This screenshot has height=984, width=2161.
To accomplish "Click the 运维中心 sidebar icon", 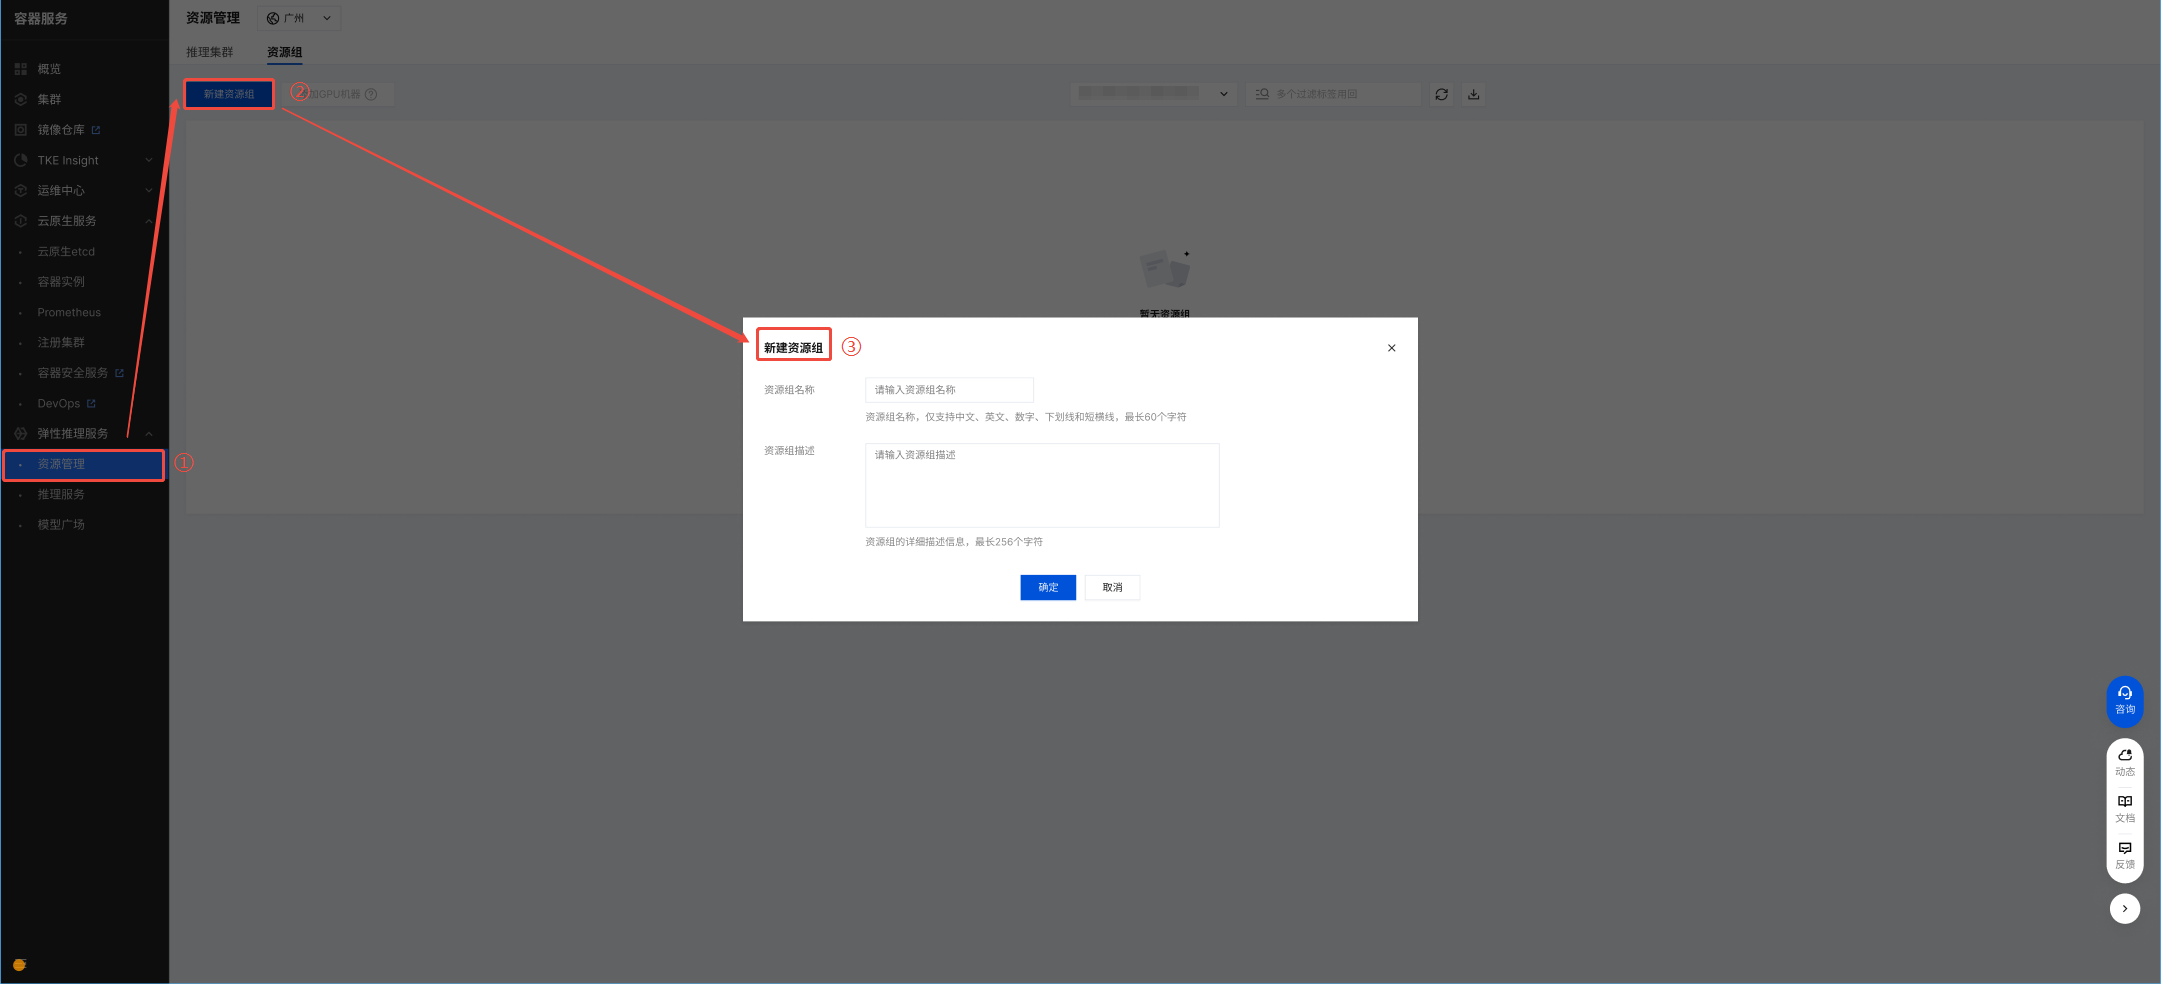I will [20, 190].
